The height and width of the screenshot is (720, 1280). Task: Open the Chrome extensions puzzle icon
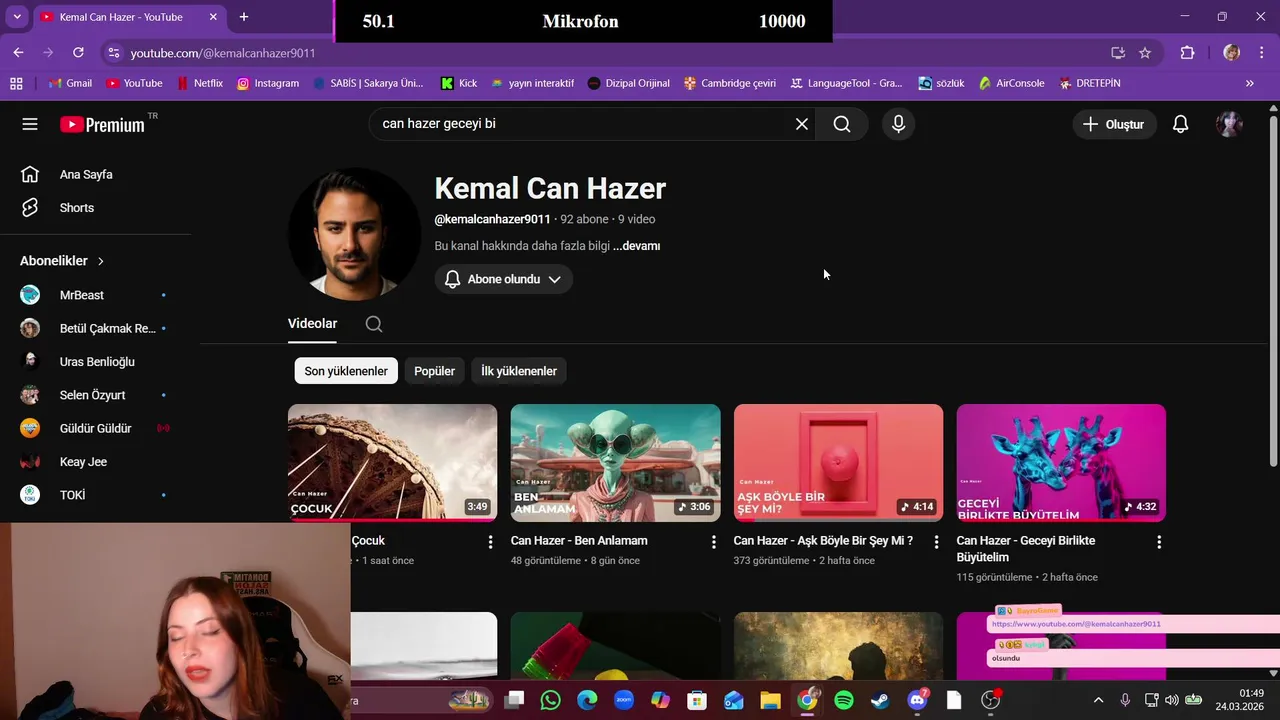pyautogui.click(x=1188, y=53)
